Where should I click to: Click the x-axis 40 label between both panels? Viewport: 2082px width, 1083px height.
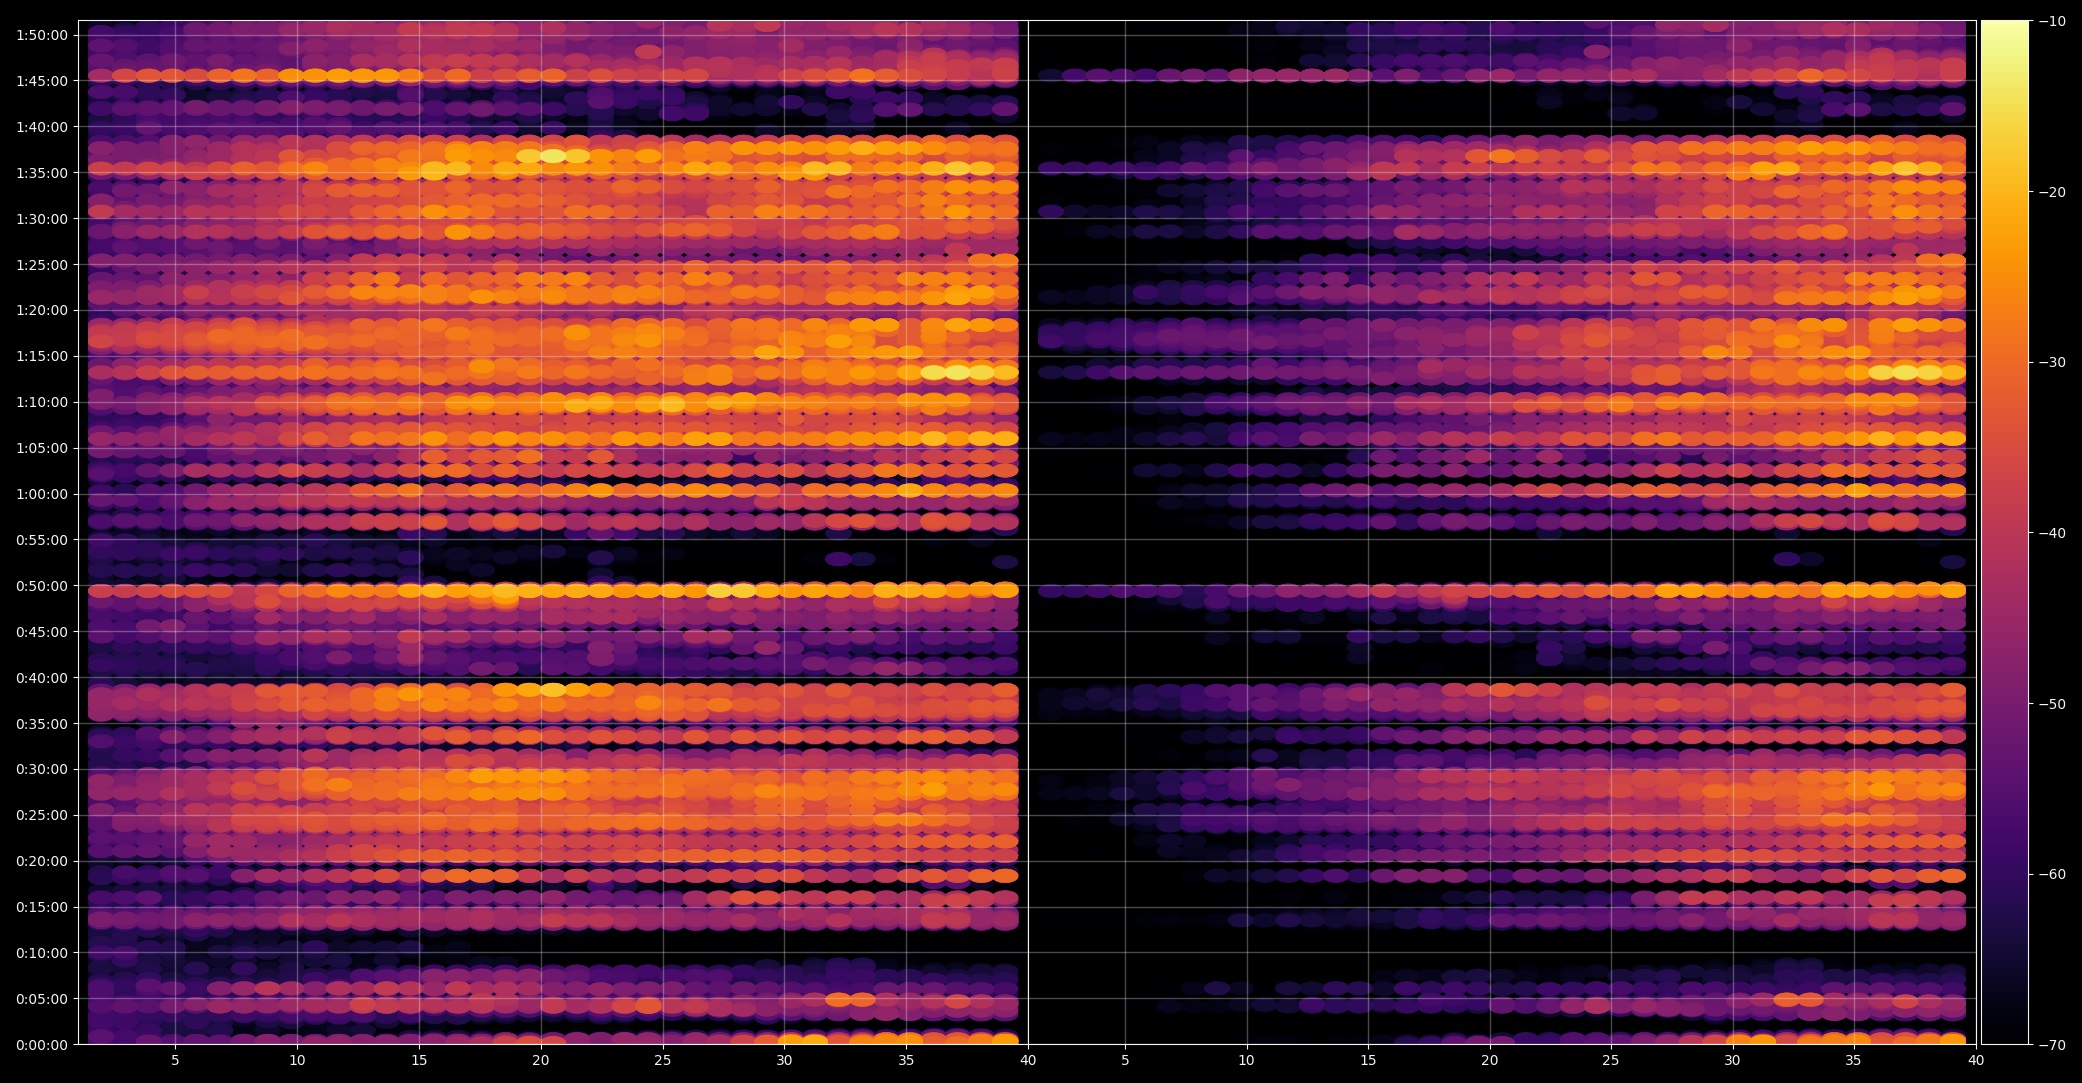click(x=1028, y=1059)
